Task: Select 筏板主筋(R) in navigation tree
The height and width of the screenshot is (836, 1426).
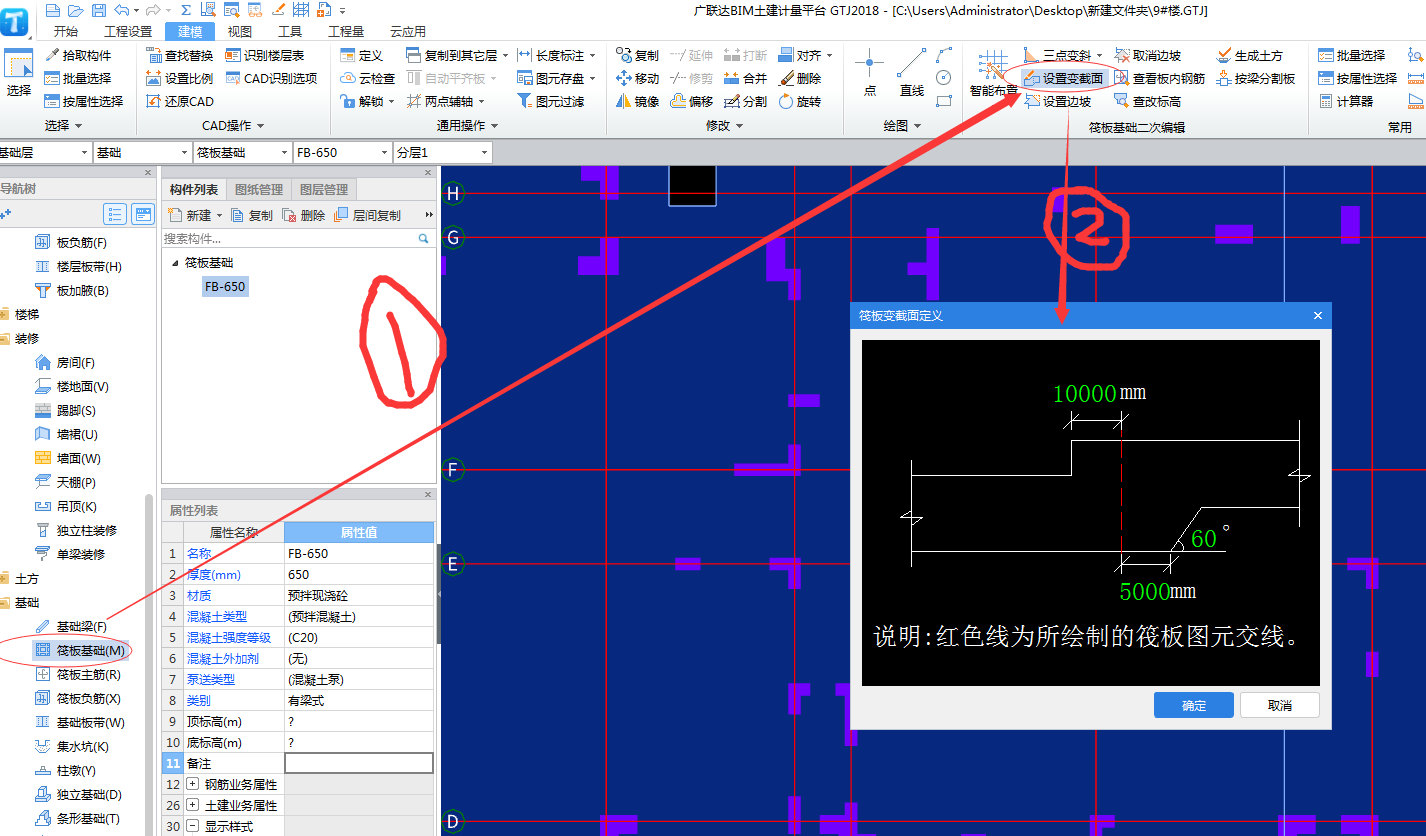Action: tap(78, 675)
